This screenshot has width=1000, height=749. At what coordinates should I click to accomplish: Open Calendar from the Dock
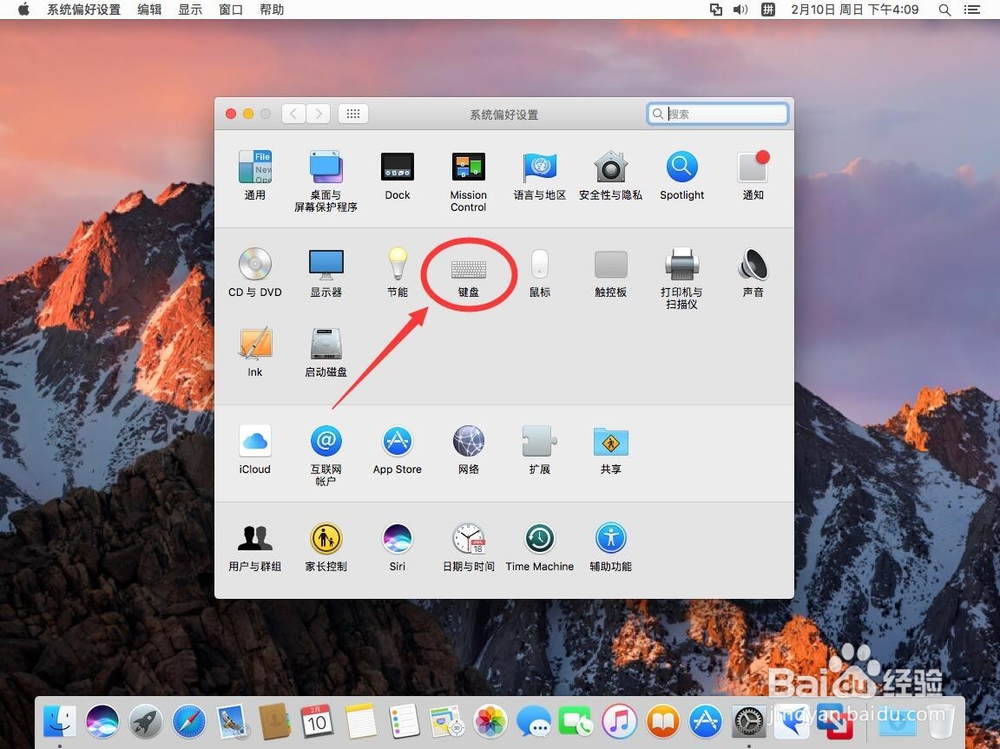pyautogui.click(x=317, y=722)
